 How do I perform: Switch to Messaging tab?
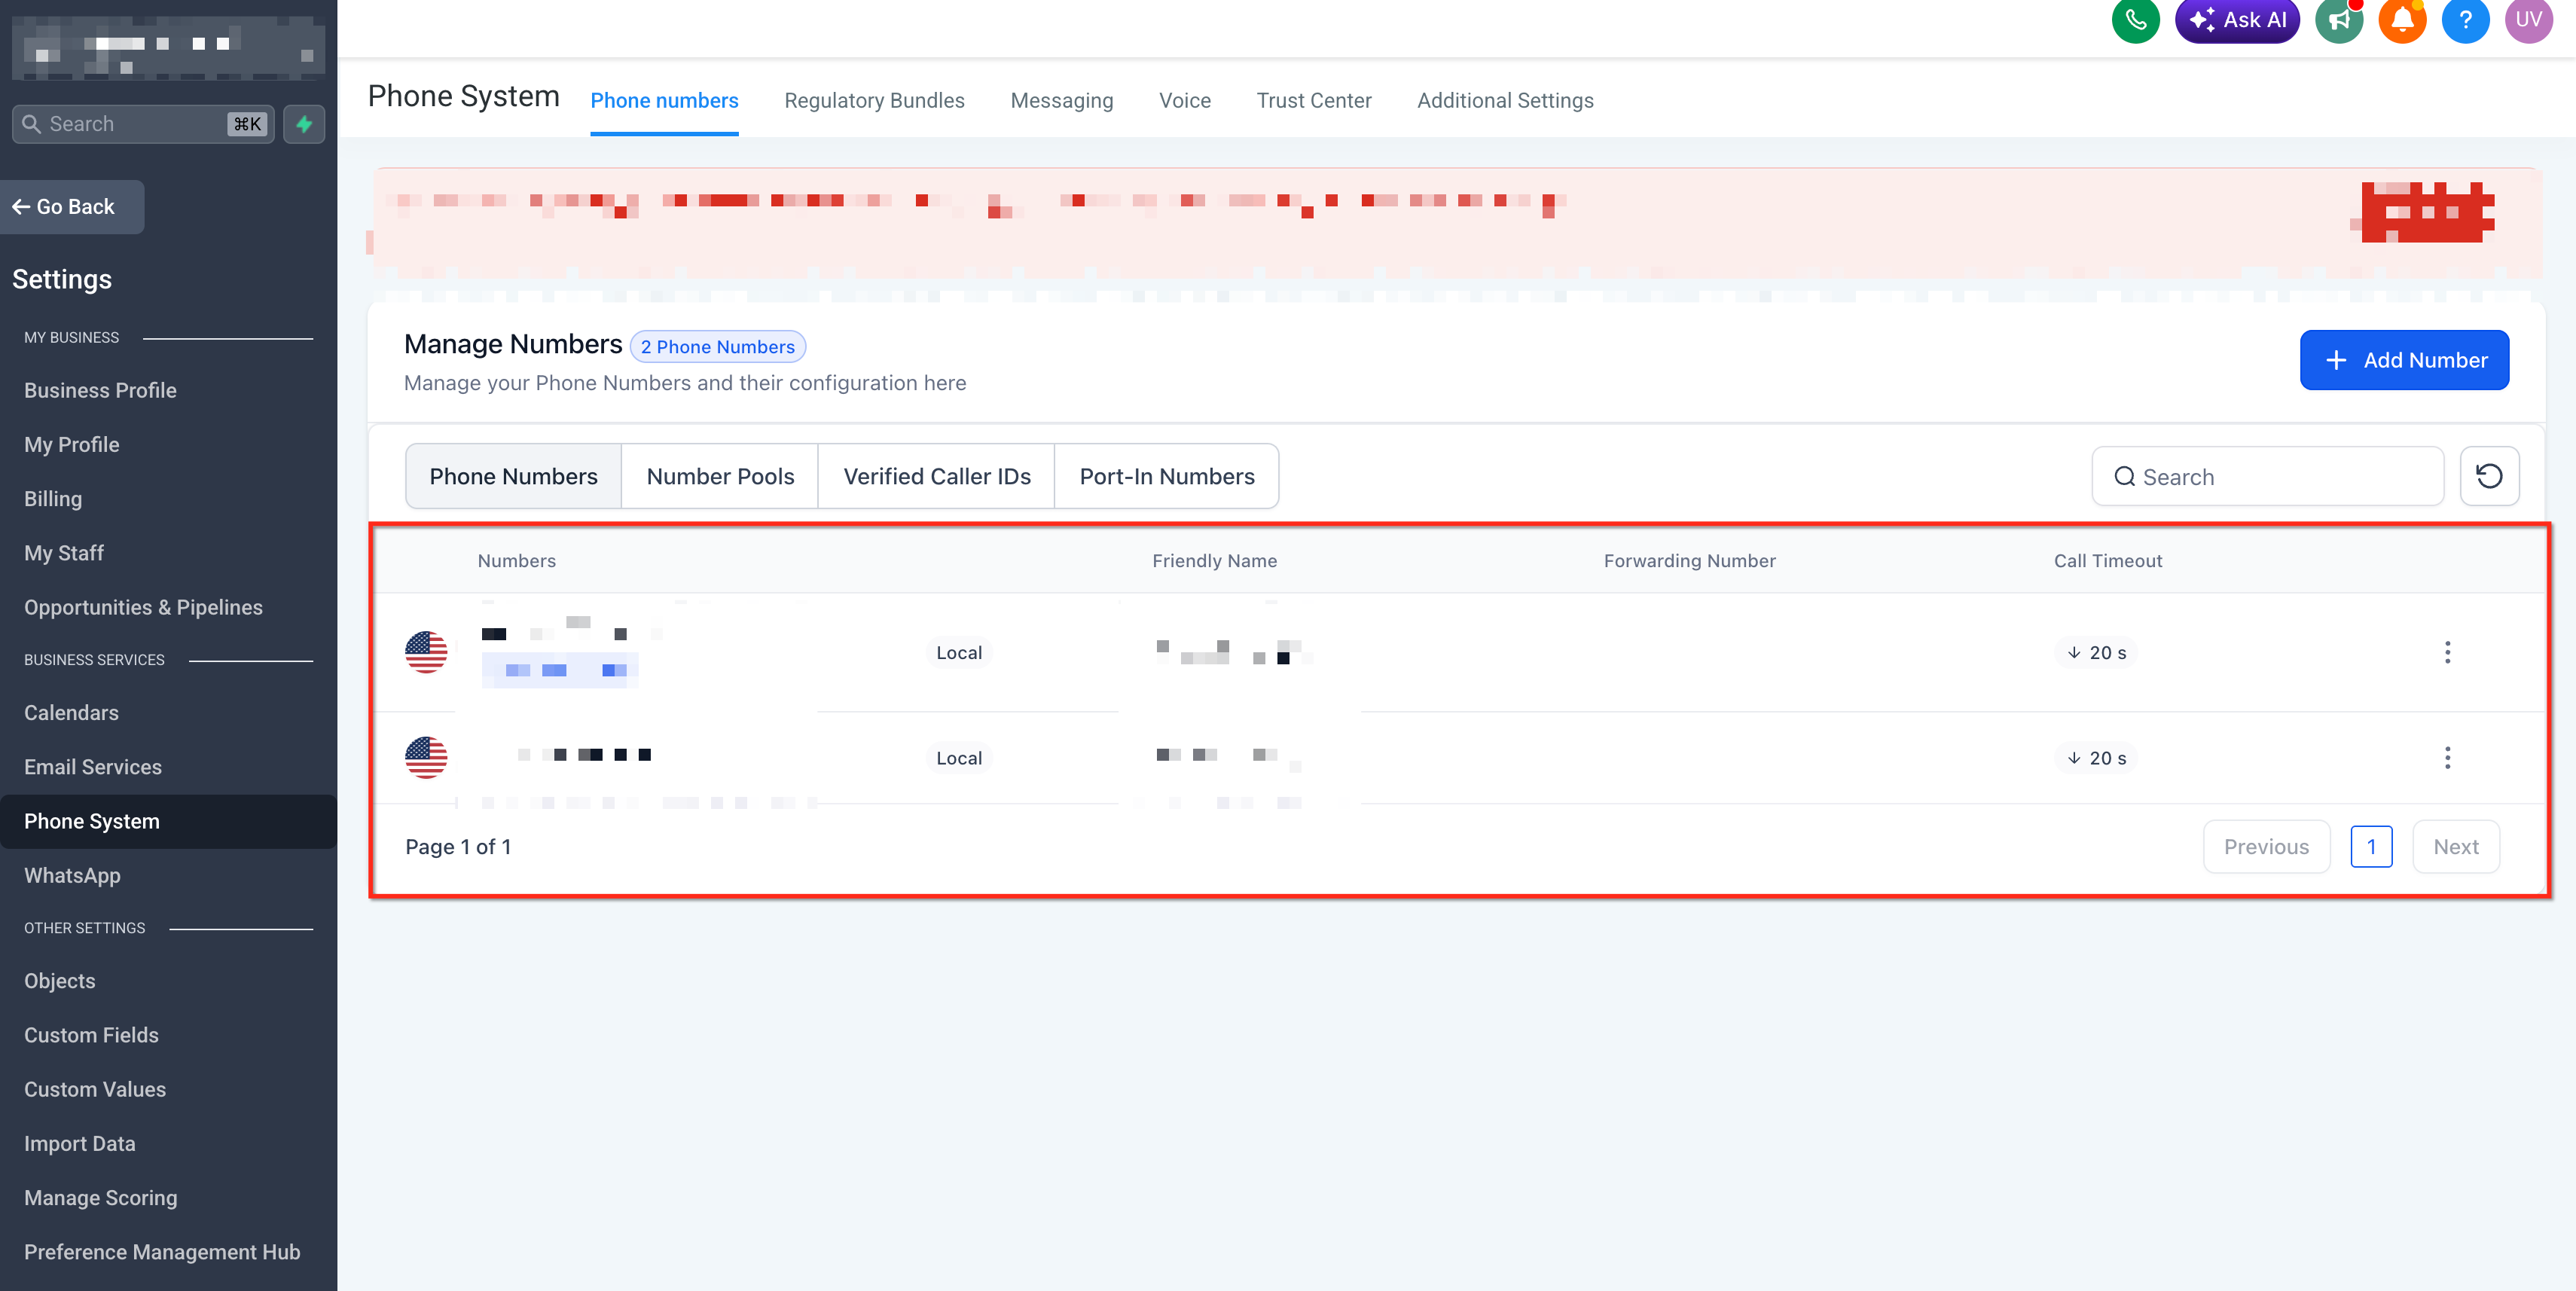pos(1061,101)
